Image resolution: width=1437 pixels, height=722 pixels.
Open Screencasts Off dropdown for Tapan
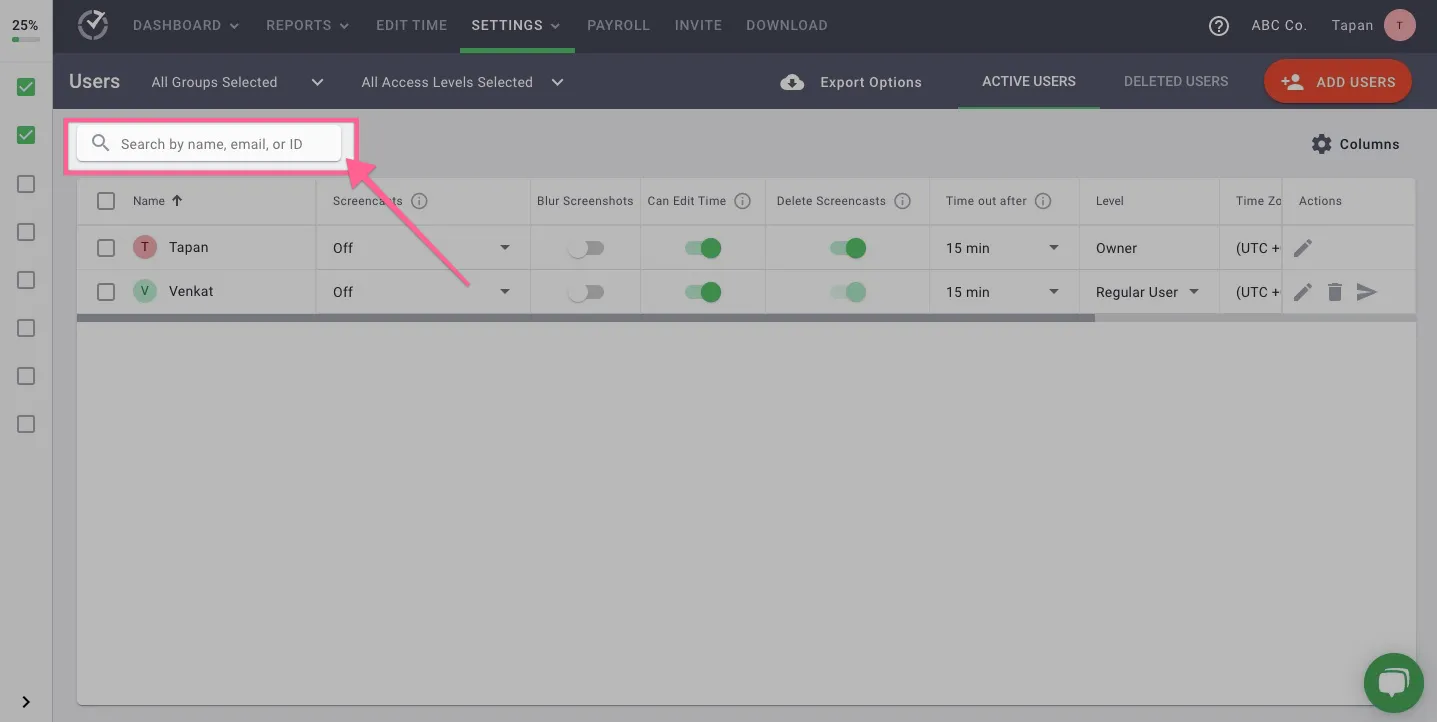422,248
